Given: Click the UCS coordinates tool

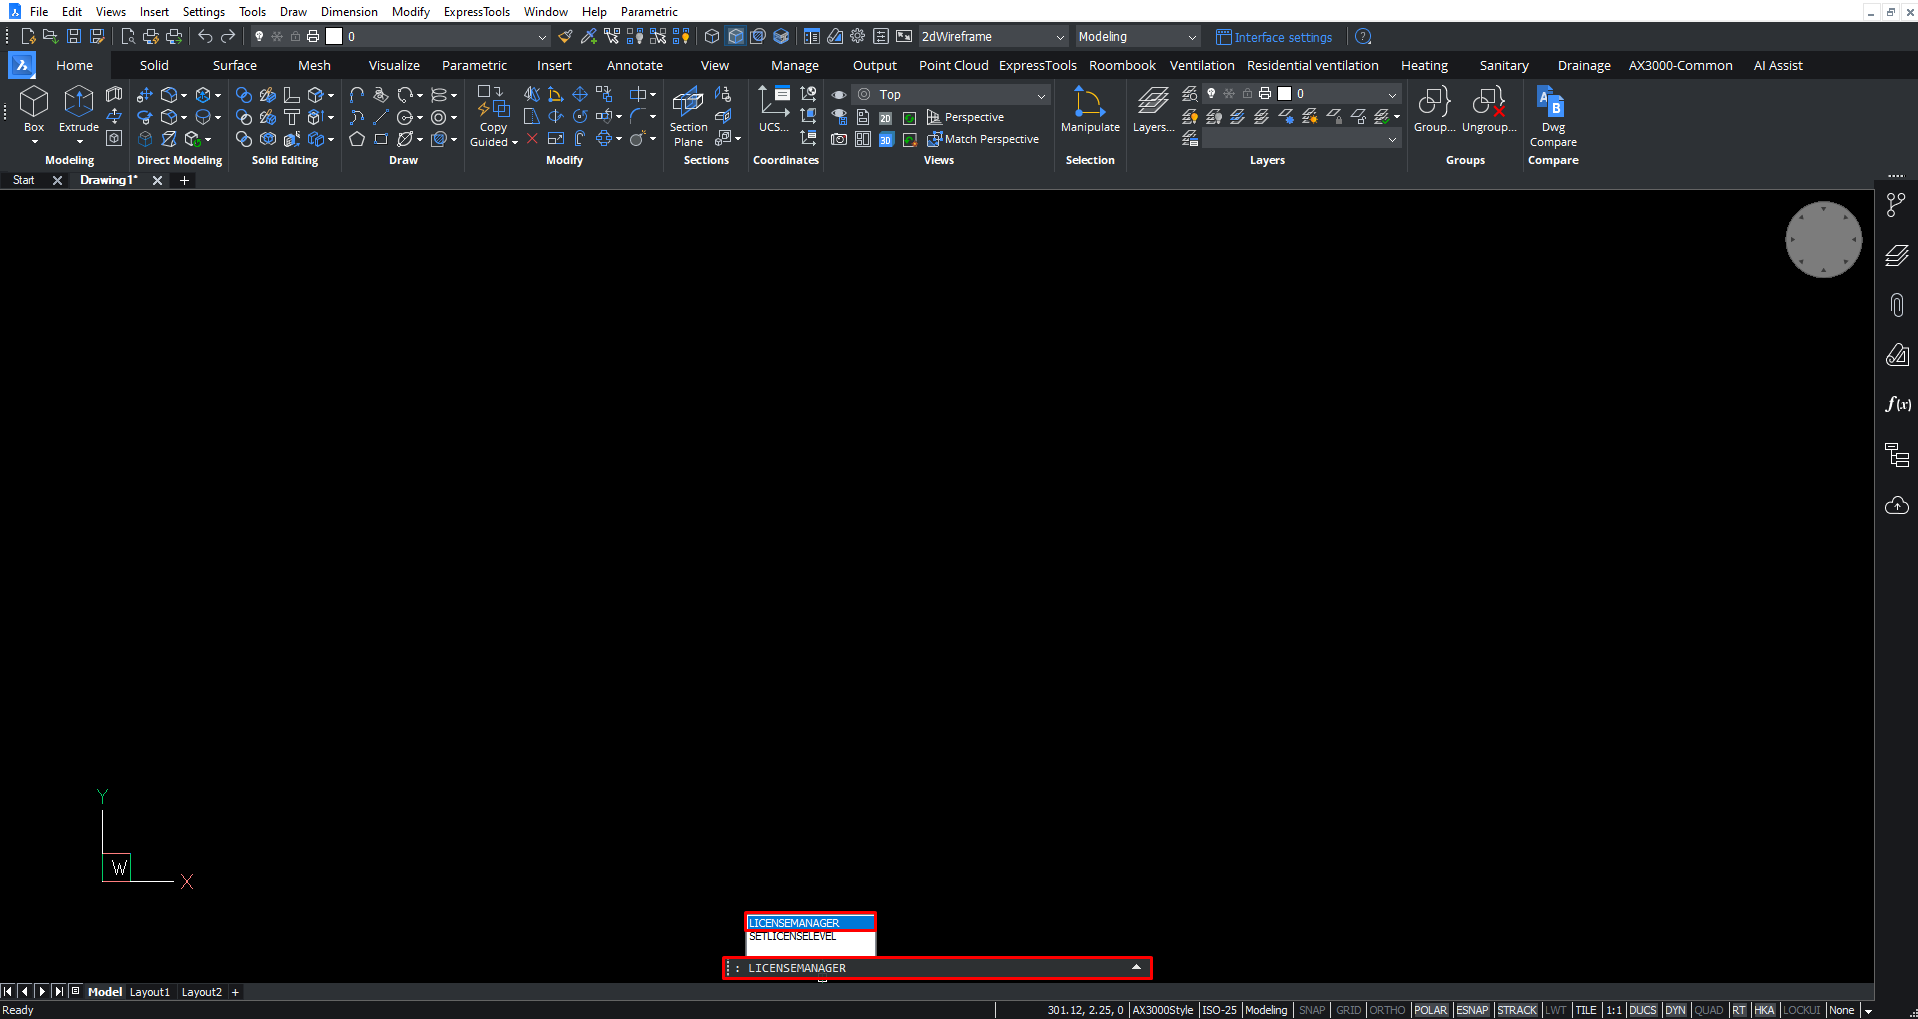Looking at the screenshot, I should tap(773, 109).
